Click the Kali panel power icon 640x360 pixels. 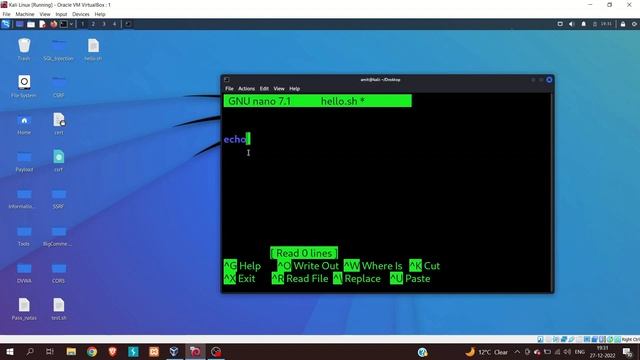click(x=634, y=24)
